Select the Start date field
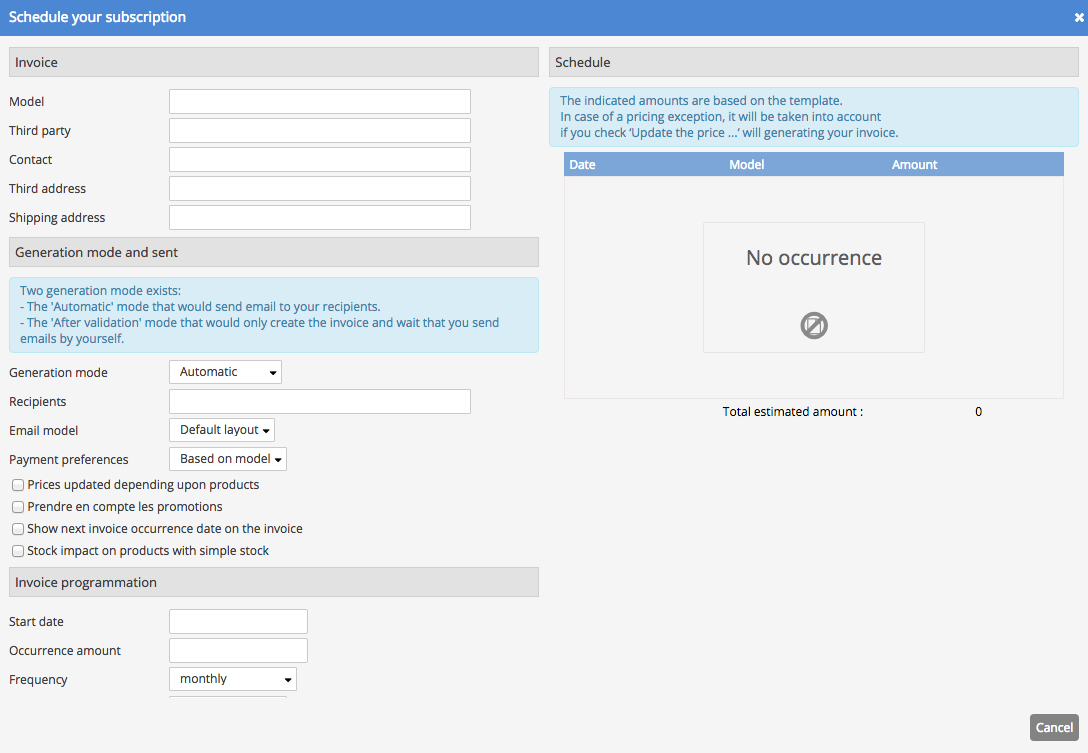The width and height of the screenshot is (1088, 753). tap(239, 622)
